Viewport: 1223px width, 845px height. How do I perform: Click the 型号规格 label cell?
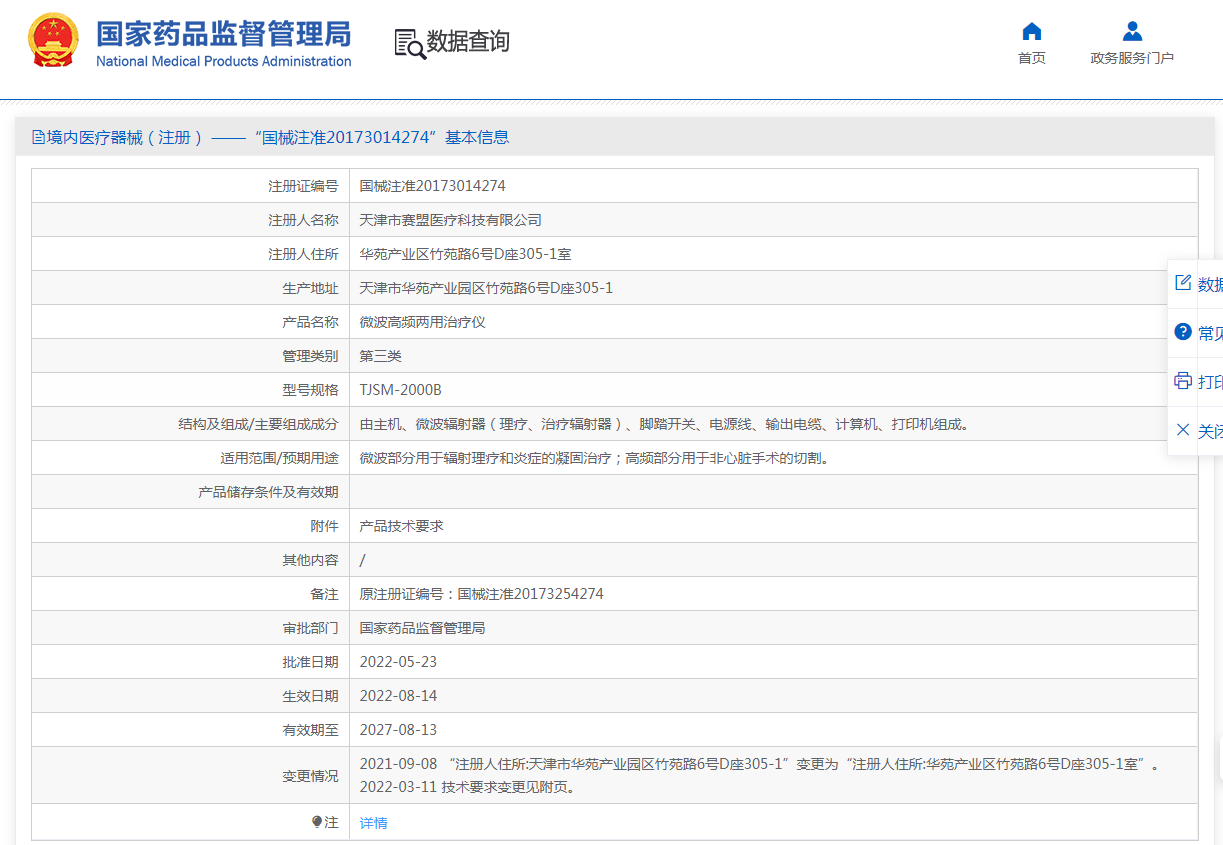pyautogui.click(x=191, y=390)
